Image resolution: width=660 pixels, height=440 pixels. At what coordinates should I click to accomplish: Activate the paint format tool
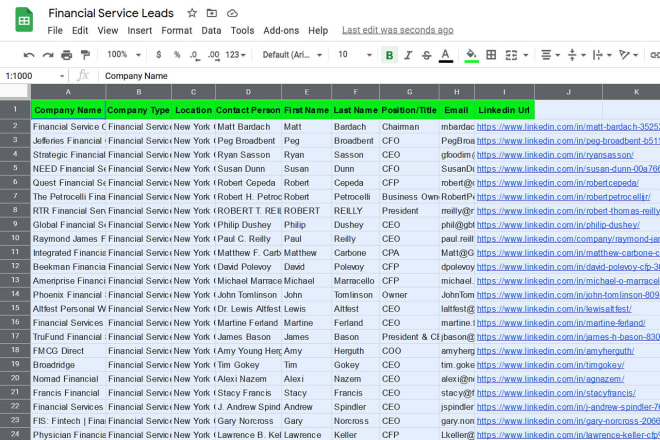tap(85, 55)
